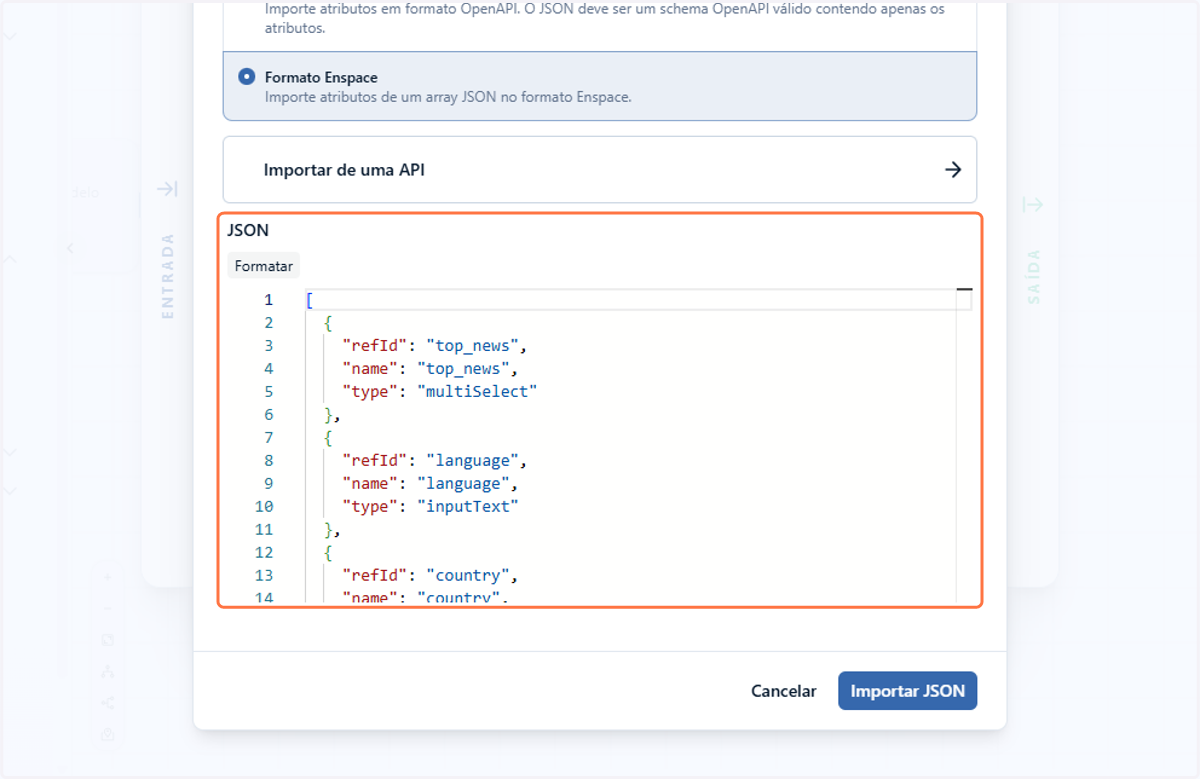Click the OpenAPI format description text
Screen dimensions: 1200x779
pos(604,19)
